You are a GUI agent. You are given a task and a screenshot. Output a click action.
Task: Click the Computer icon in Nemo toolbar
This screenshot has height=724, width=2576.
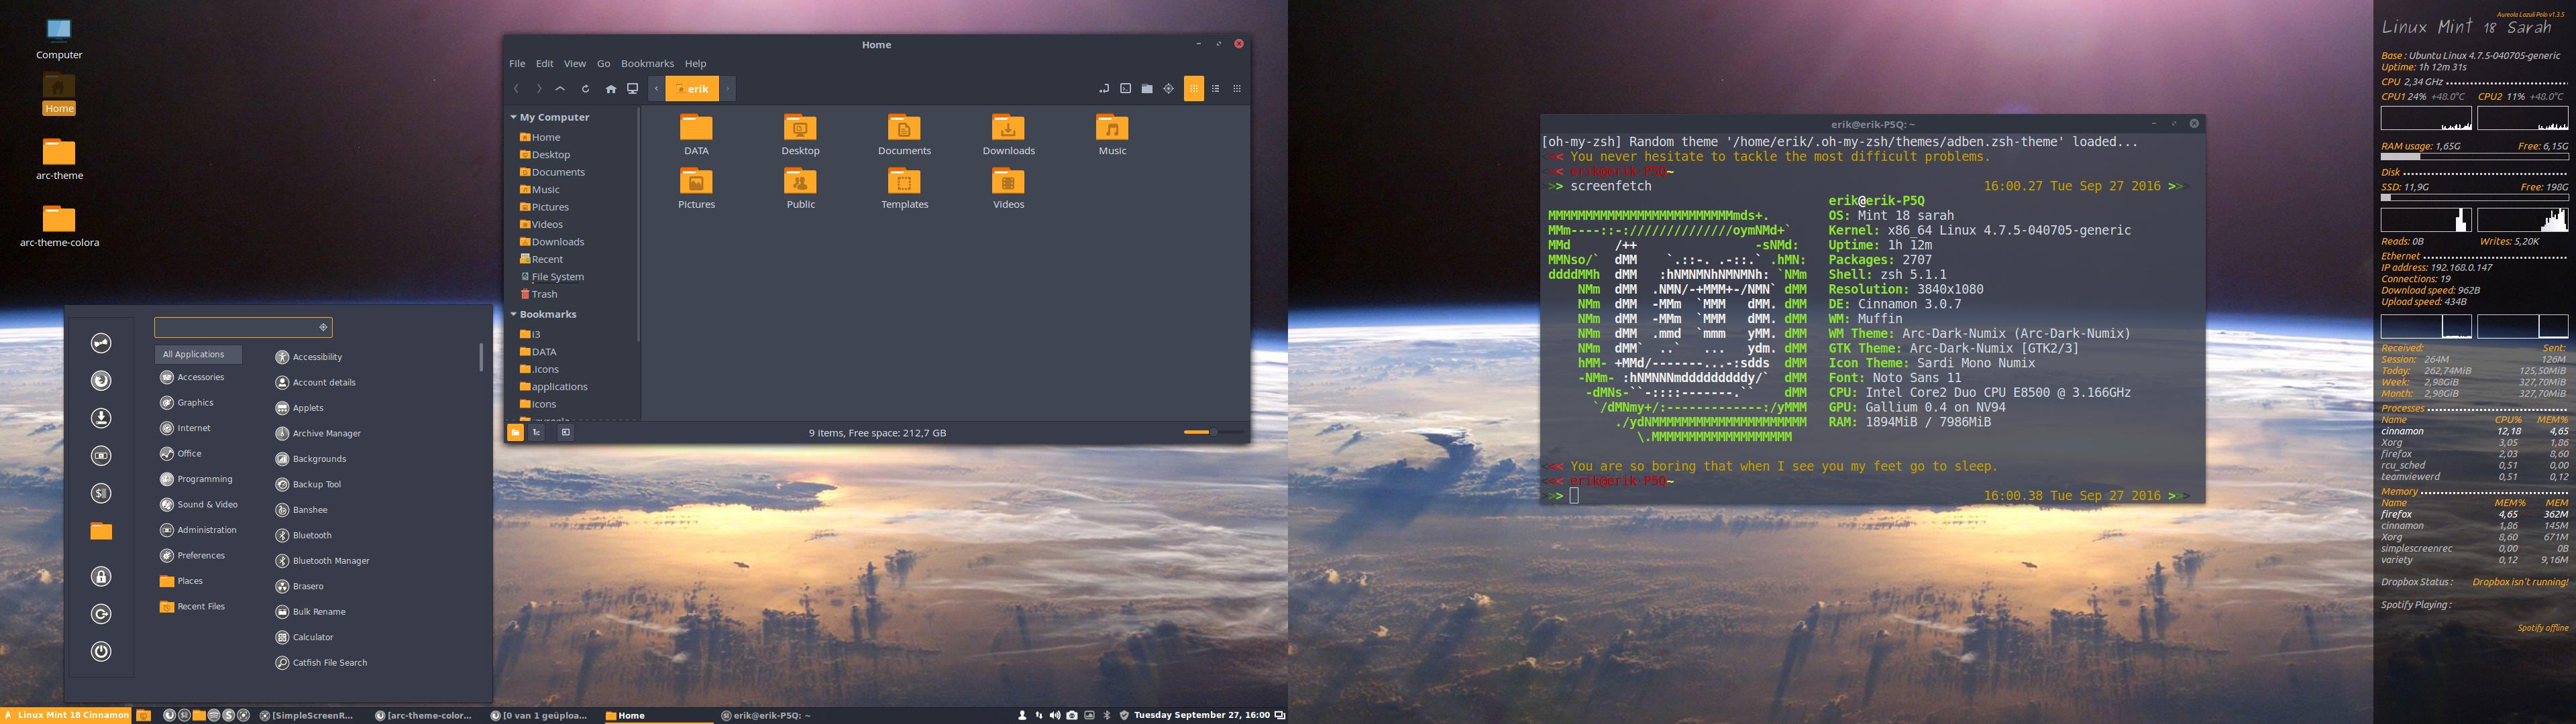[x=633, y=89]
